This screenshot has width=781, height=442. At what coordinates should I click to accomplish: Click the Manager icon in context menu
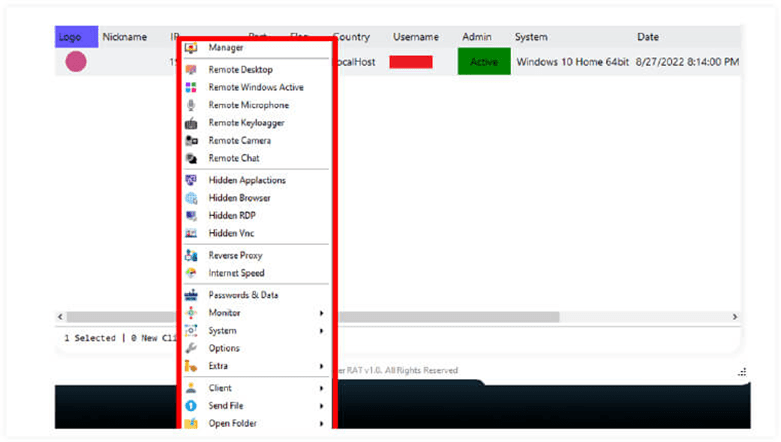191,48
